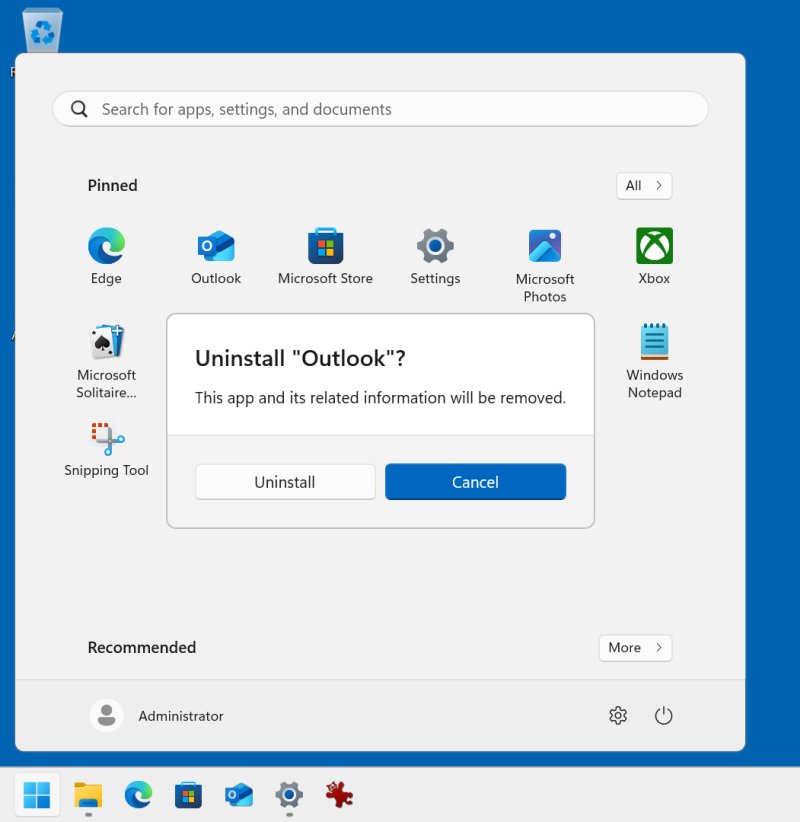The image size is (800, 822).
Task: Expand the Recommended section with More
Action: pyautogui.click(x=635, y=647)
